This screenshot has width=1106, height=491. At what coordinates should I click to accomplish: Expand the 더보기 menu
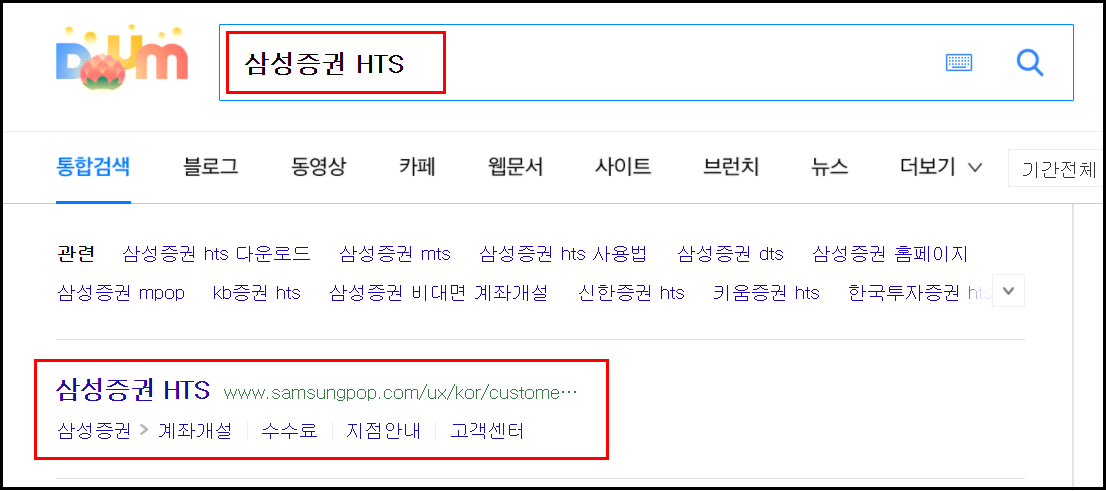[941, 167]
